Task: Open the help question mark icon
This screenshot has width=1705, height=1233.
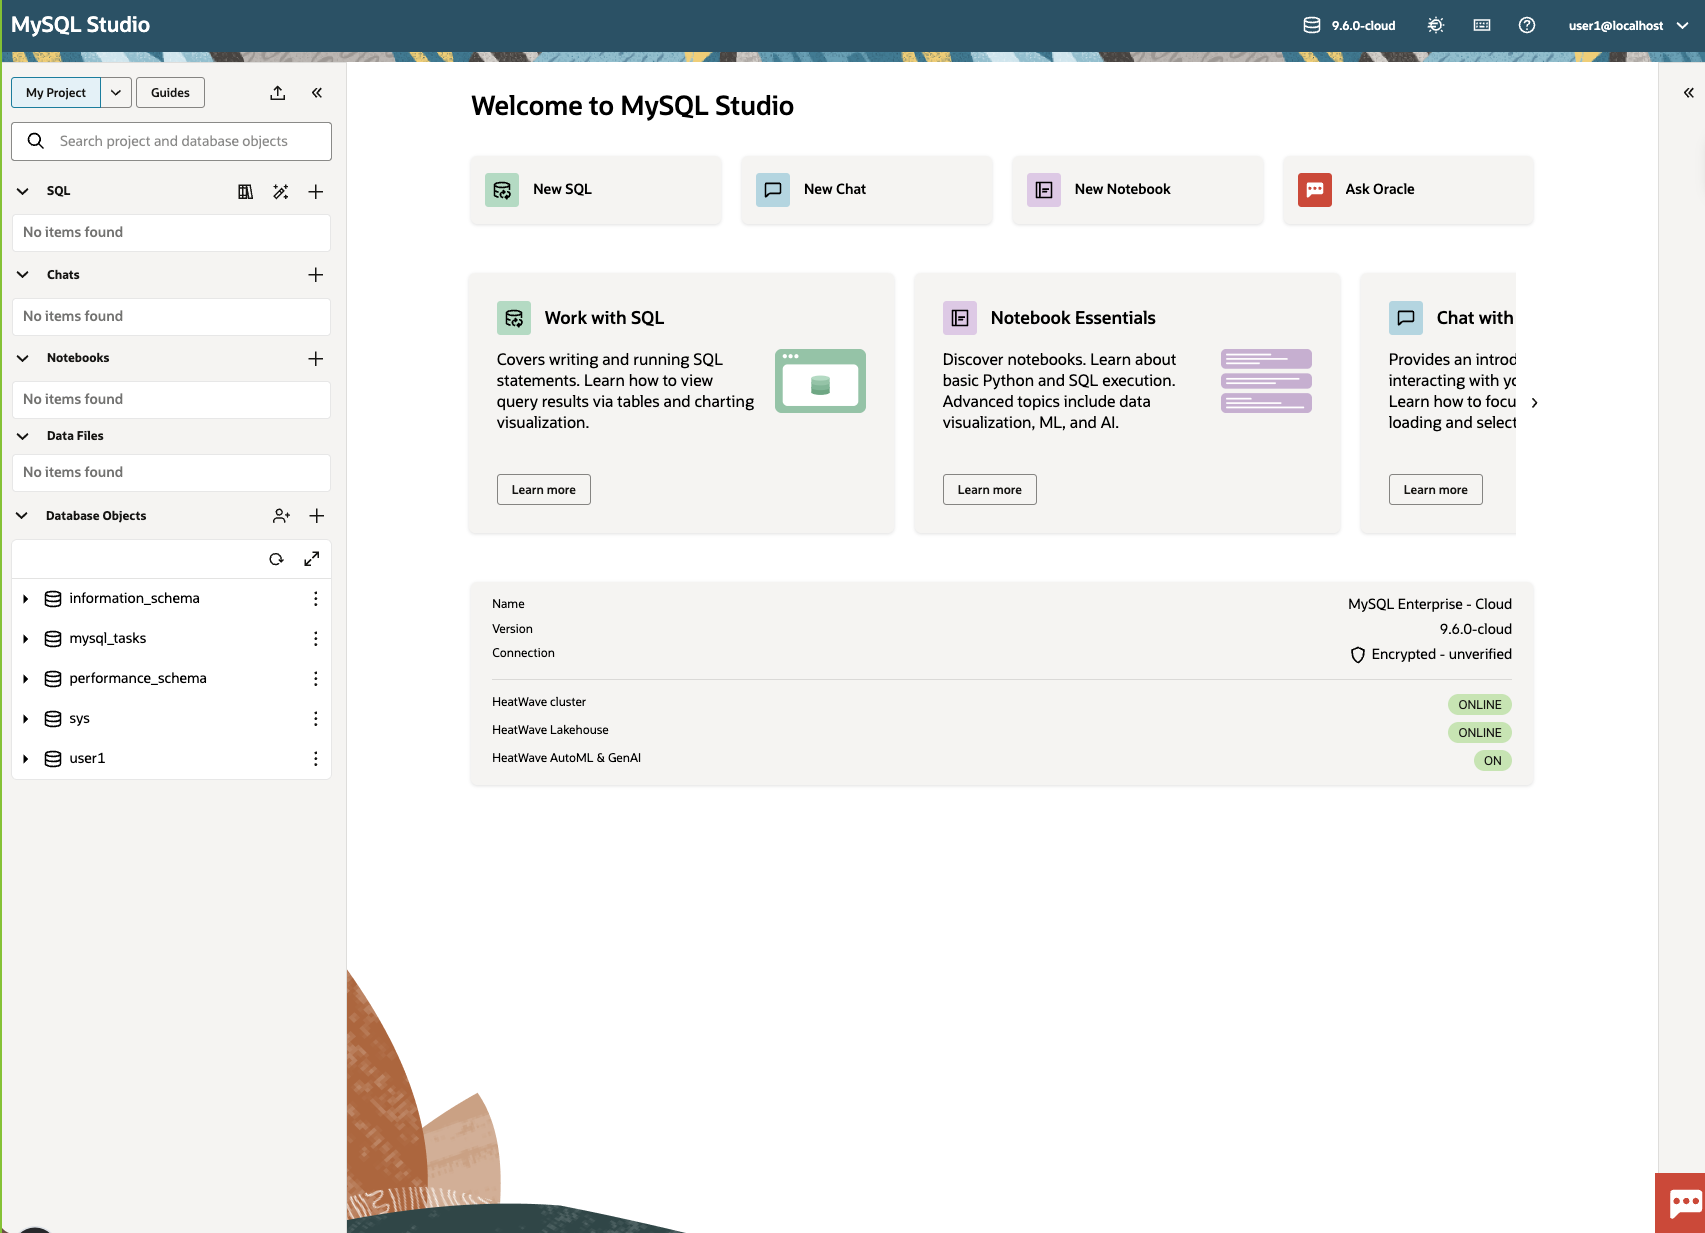Action: (x=1527, y=25)
